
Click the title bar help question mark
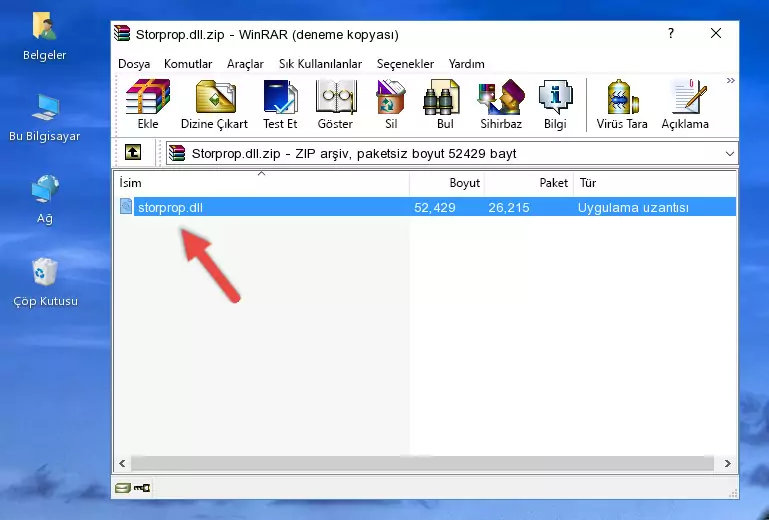(x=670, y=33)
